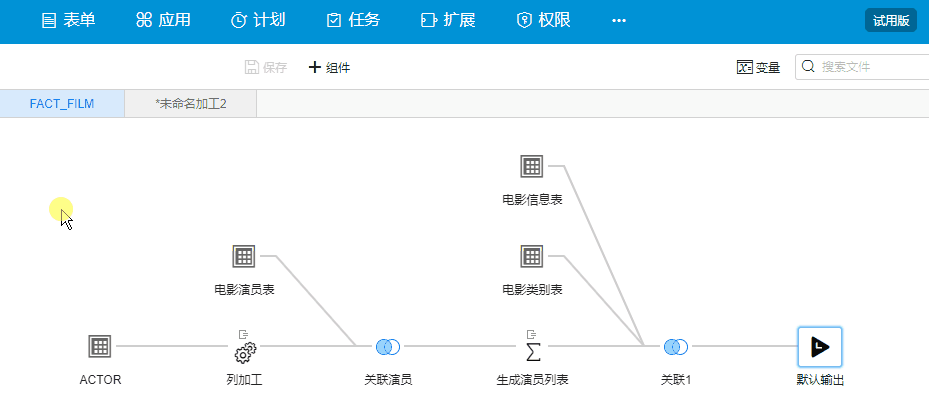929x406 pixels.
Task: Select the 电影类别表 table node
Action: tap(531, 257)
